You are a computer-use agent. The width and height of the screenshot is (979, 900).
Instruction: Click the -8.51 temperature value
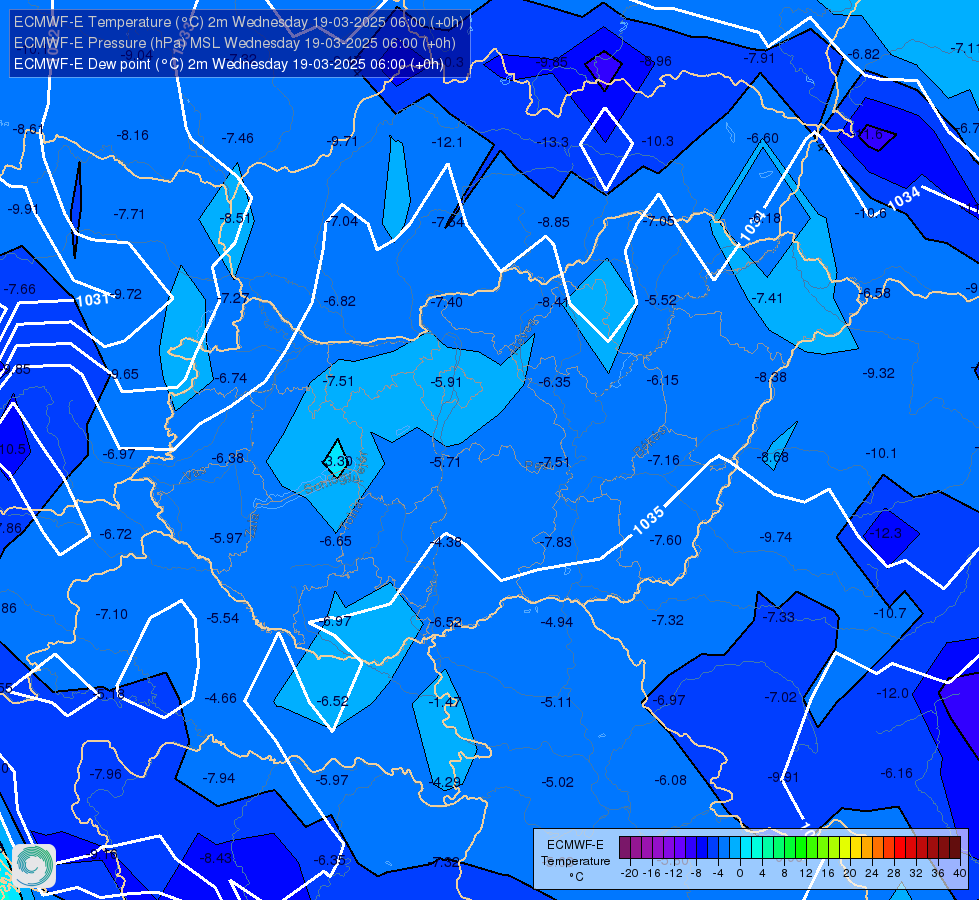[x=236, y=219]
